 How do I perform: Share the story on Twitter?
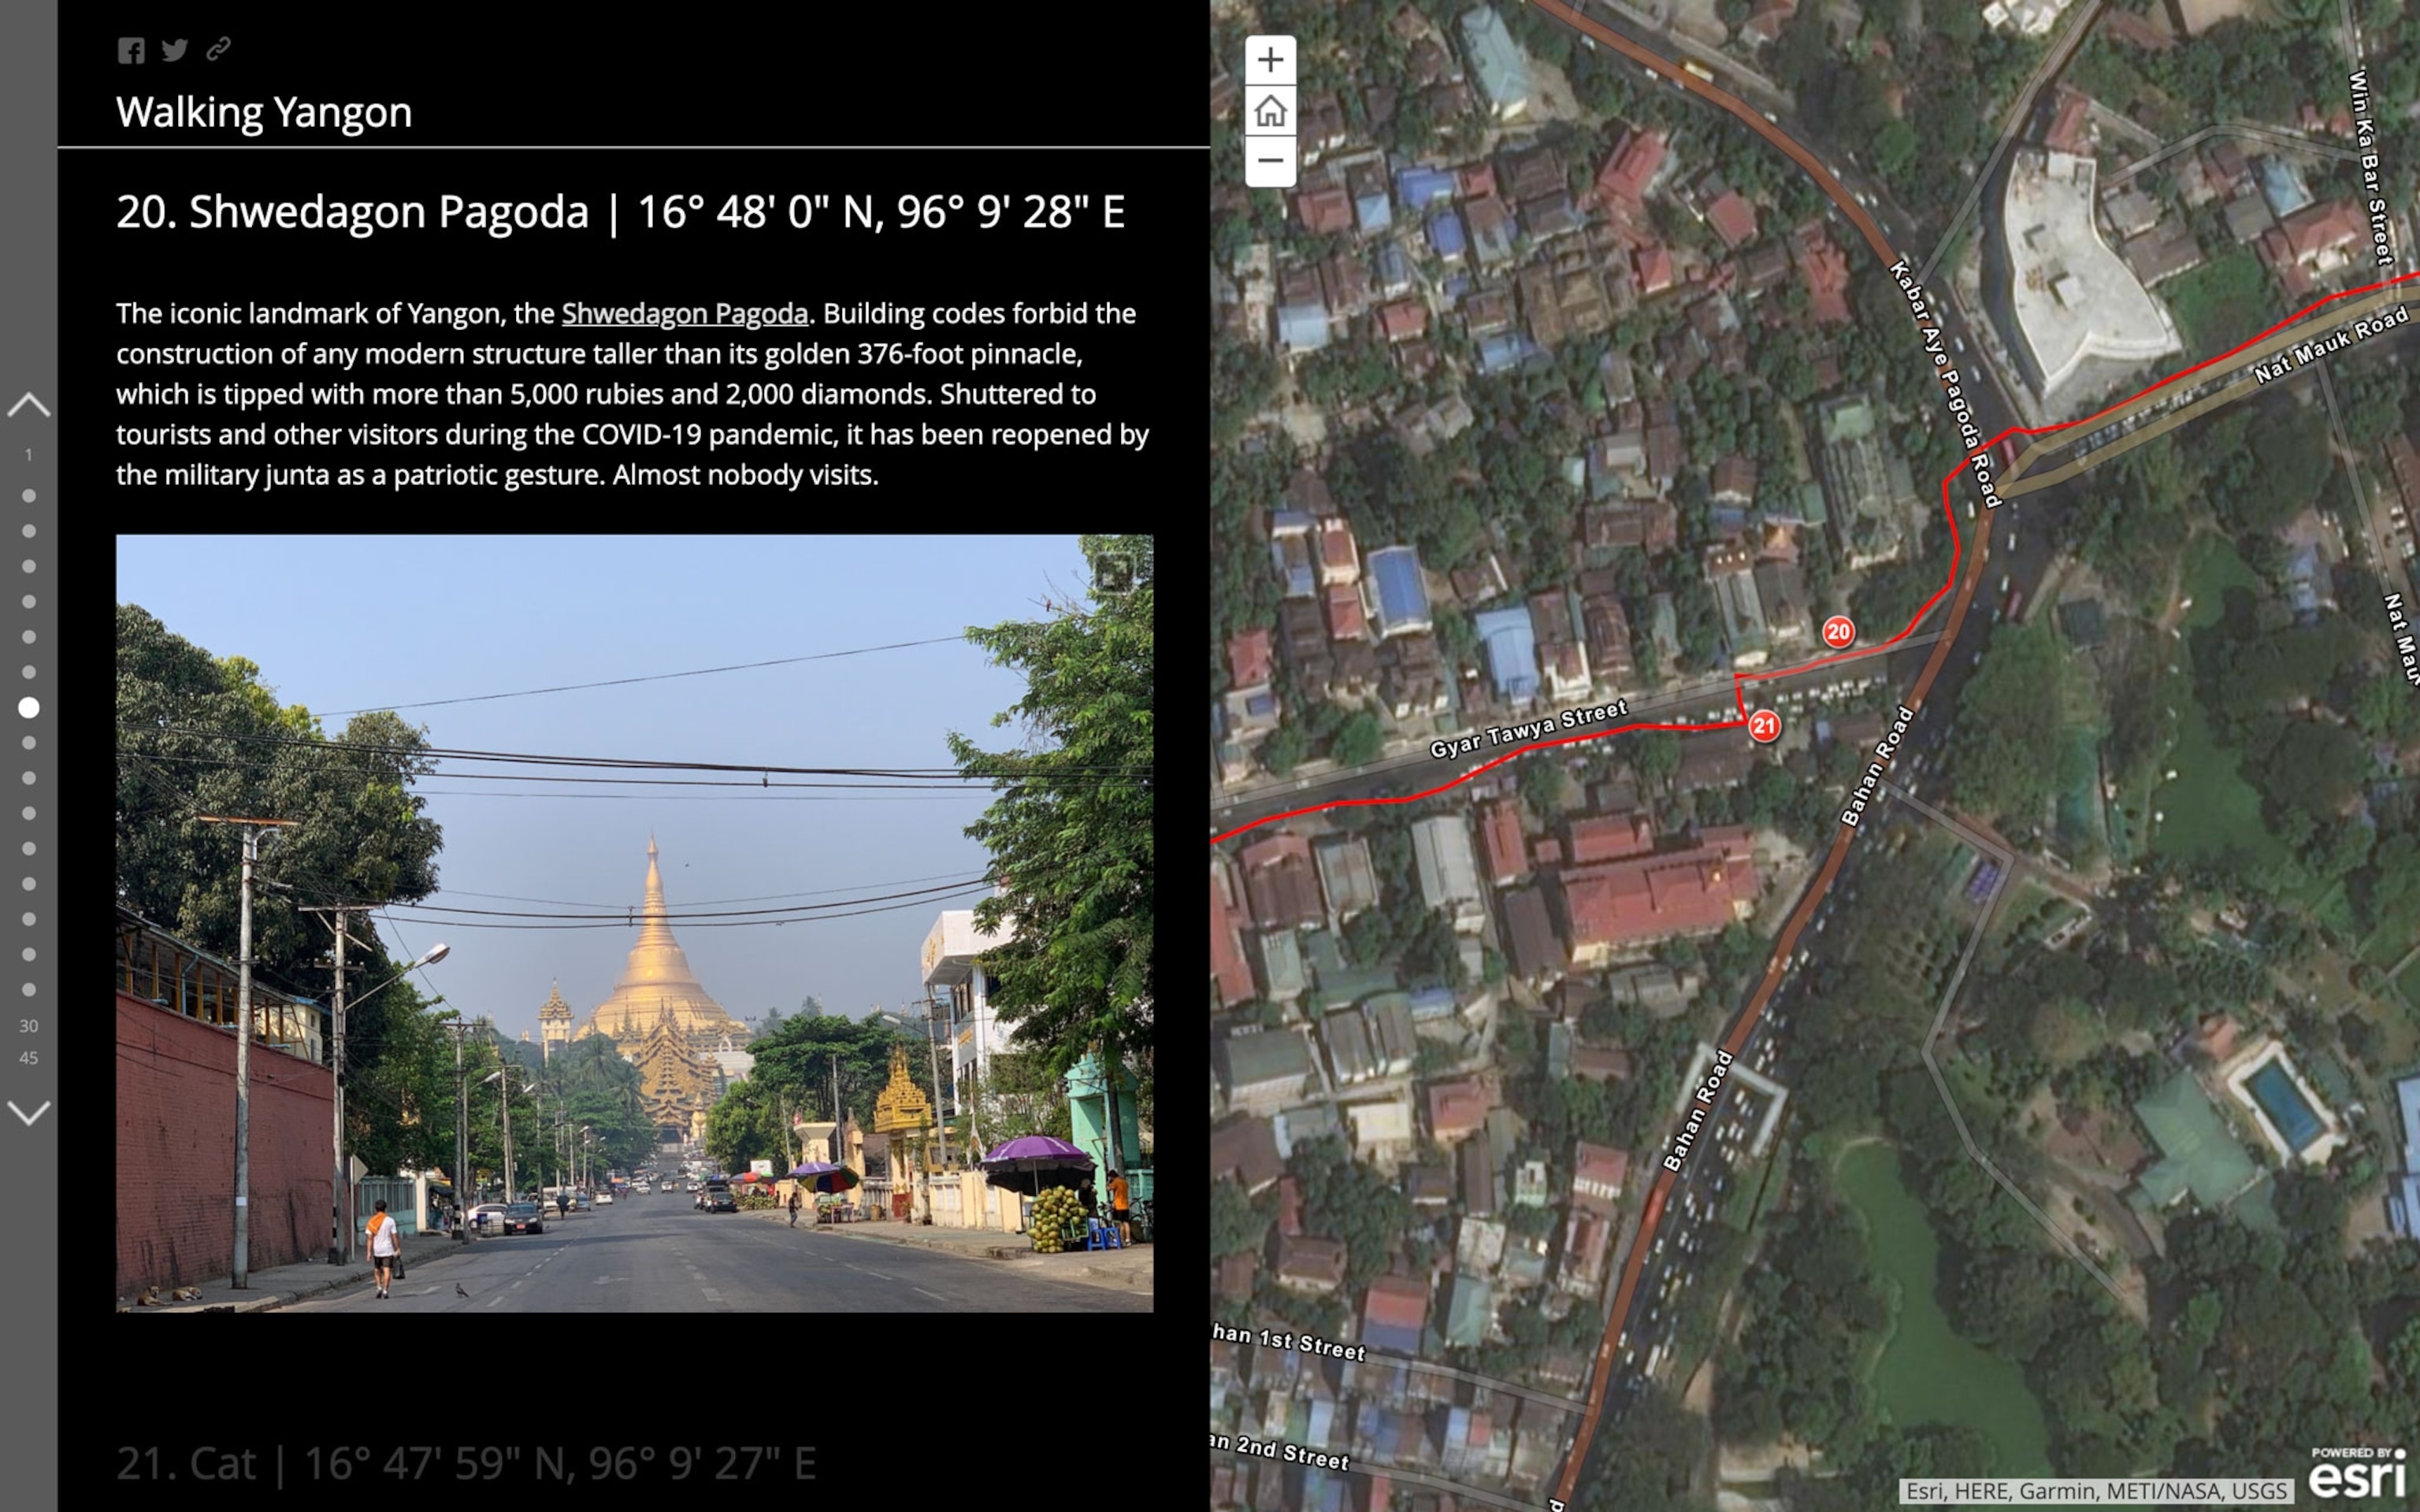click(175, 50)
